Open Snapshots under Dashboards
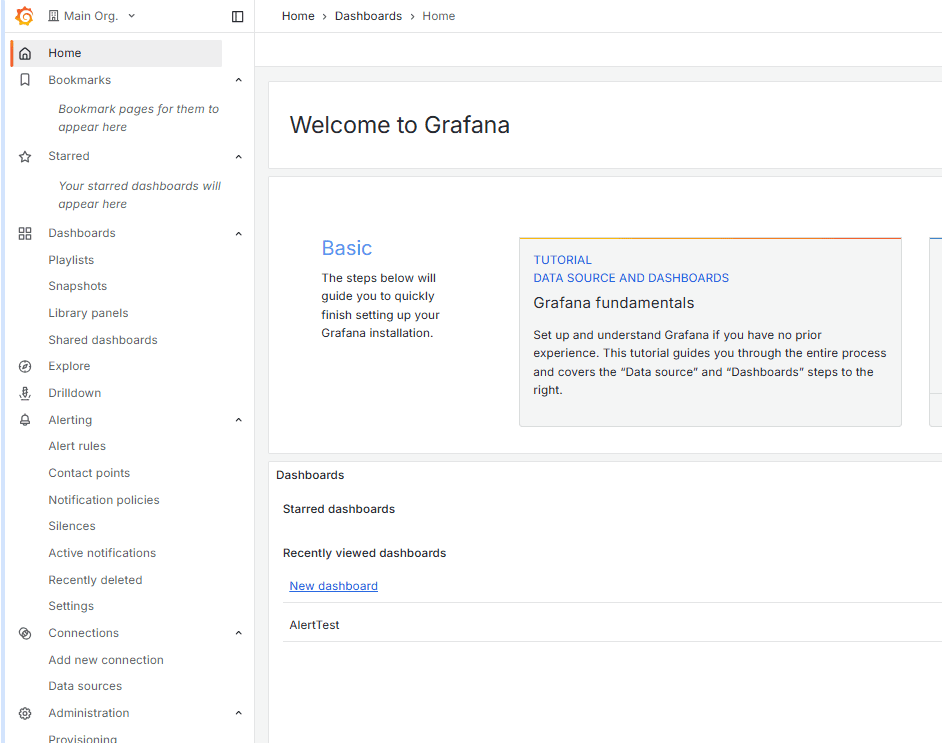 (x=78, y=286)
